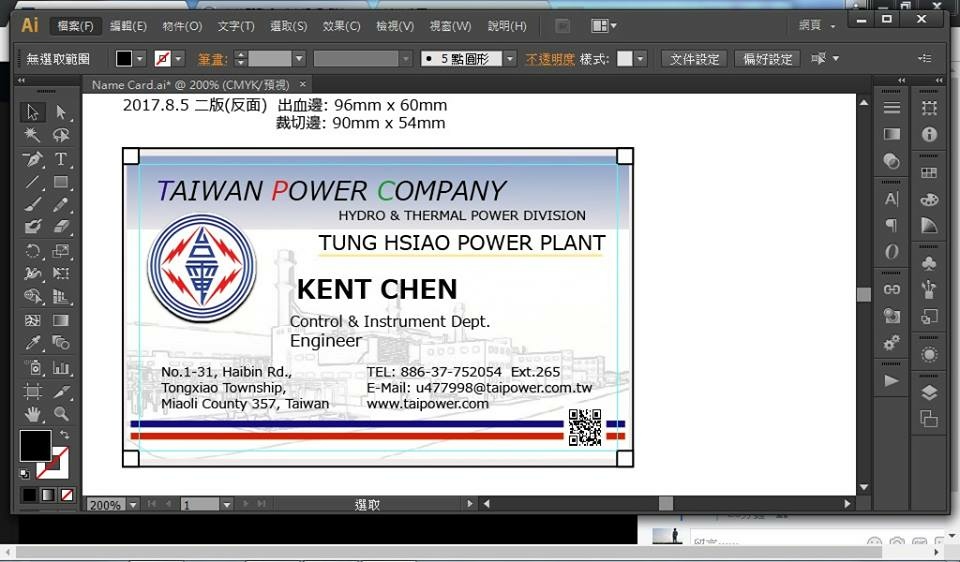Select the Column Graph tool
The image size is (960, 562).
pos(60,368)
